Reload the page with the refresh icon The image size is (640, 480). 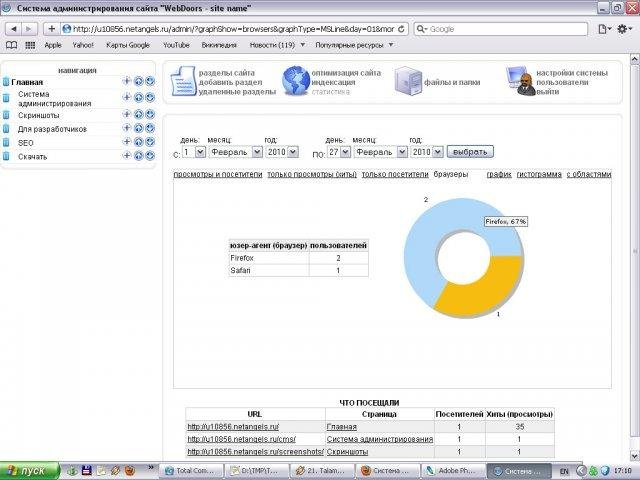401,29
